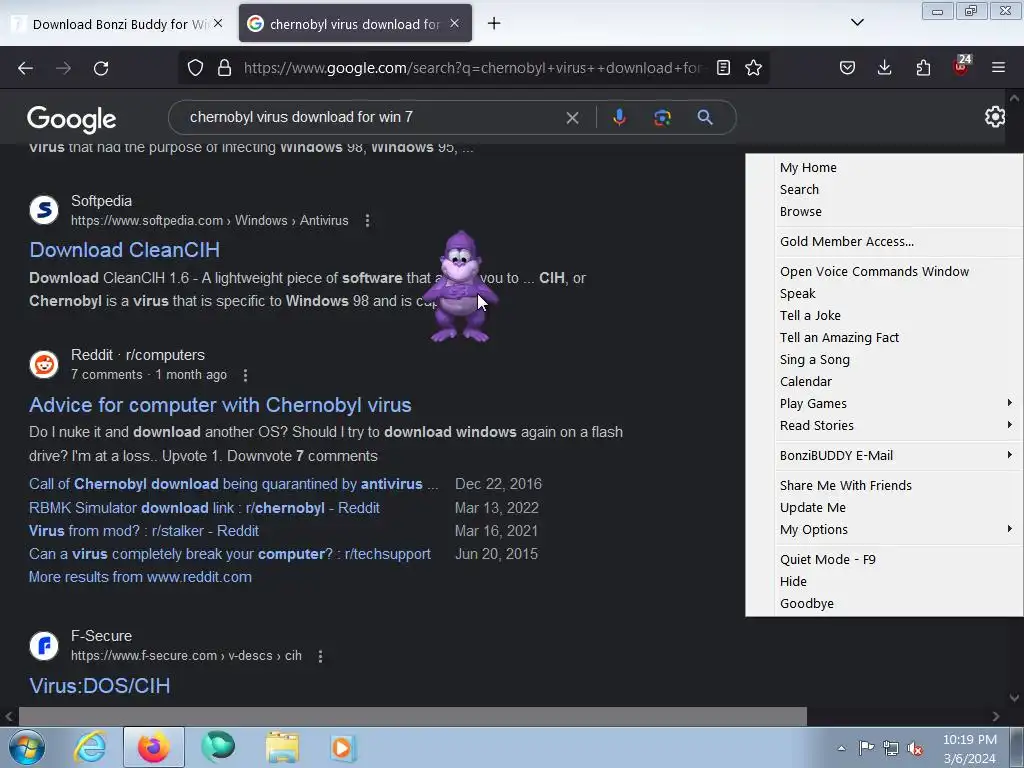Choose Tell a Joke

[810, 316]
